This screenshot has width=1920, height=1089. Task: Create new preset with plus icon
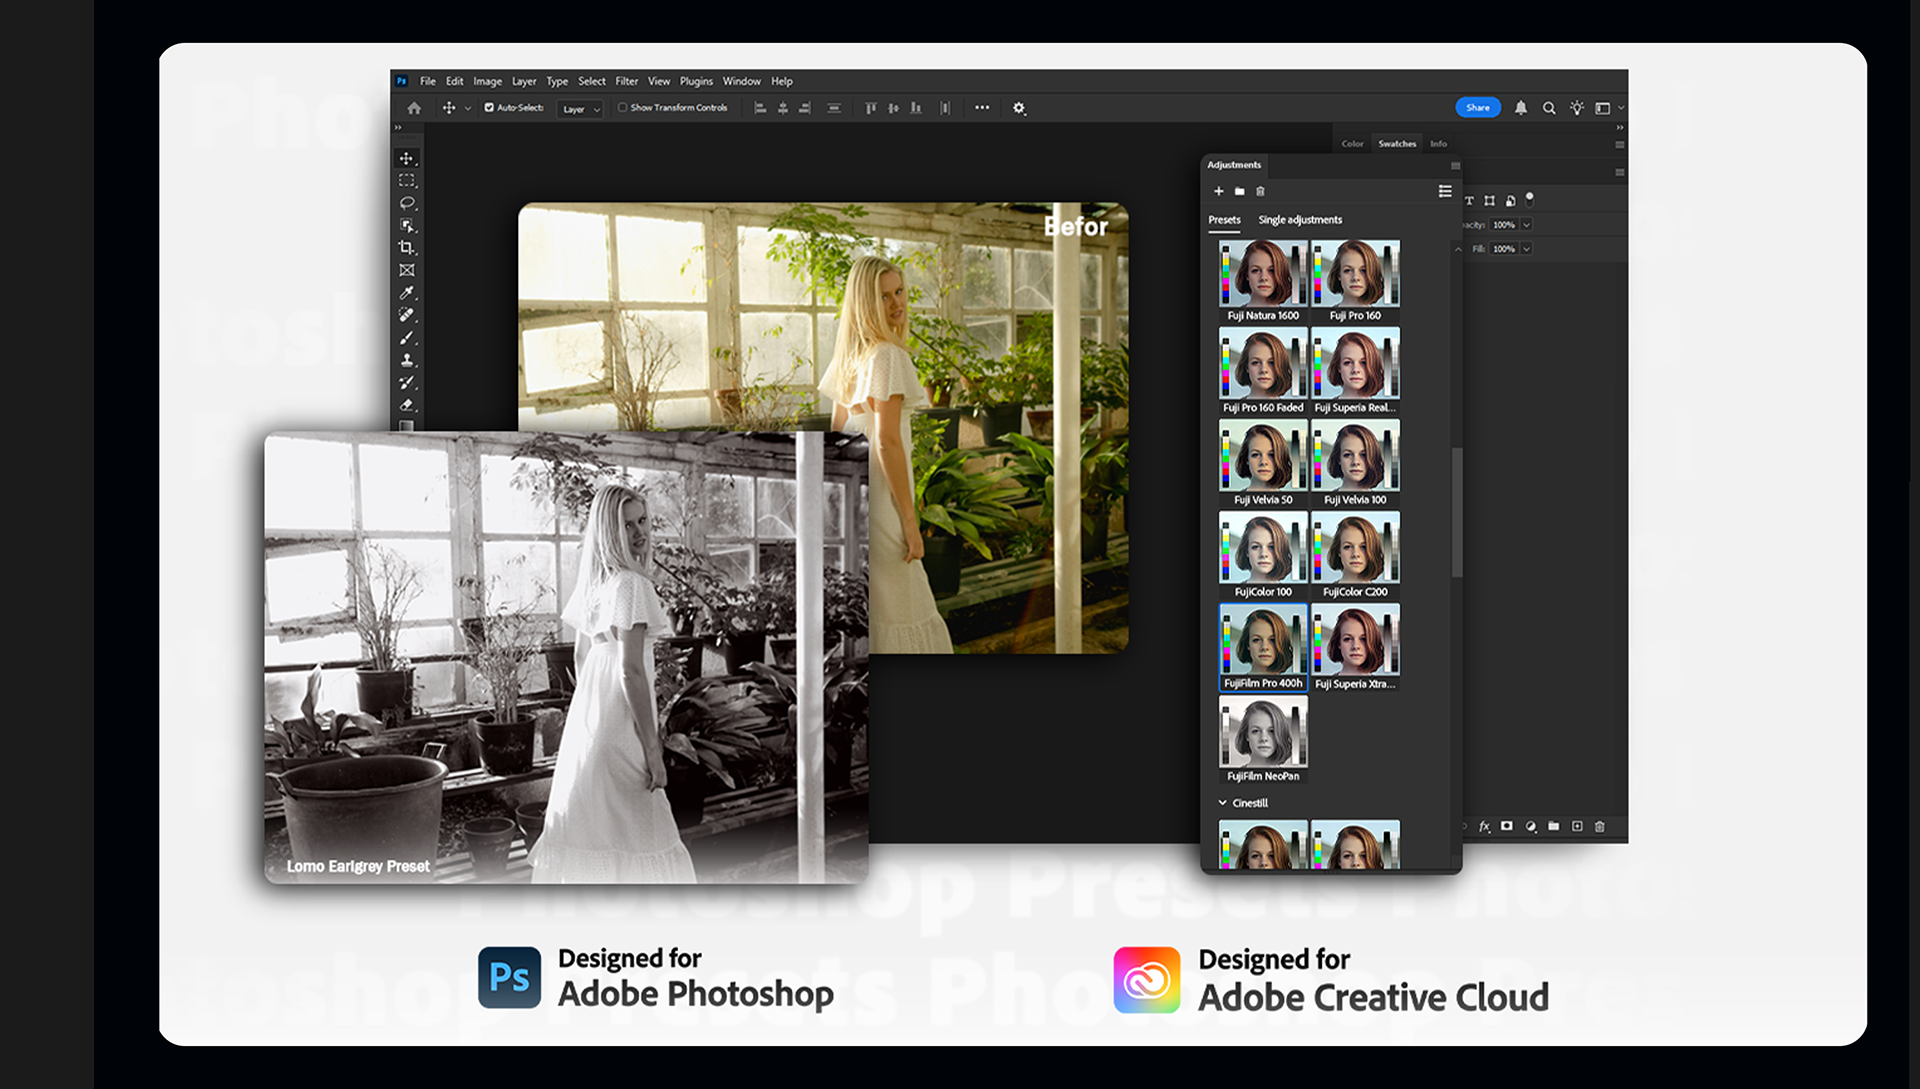pos(1219,191)
